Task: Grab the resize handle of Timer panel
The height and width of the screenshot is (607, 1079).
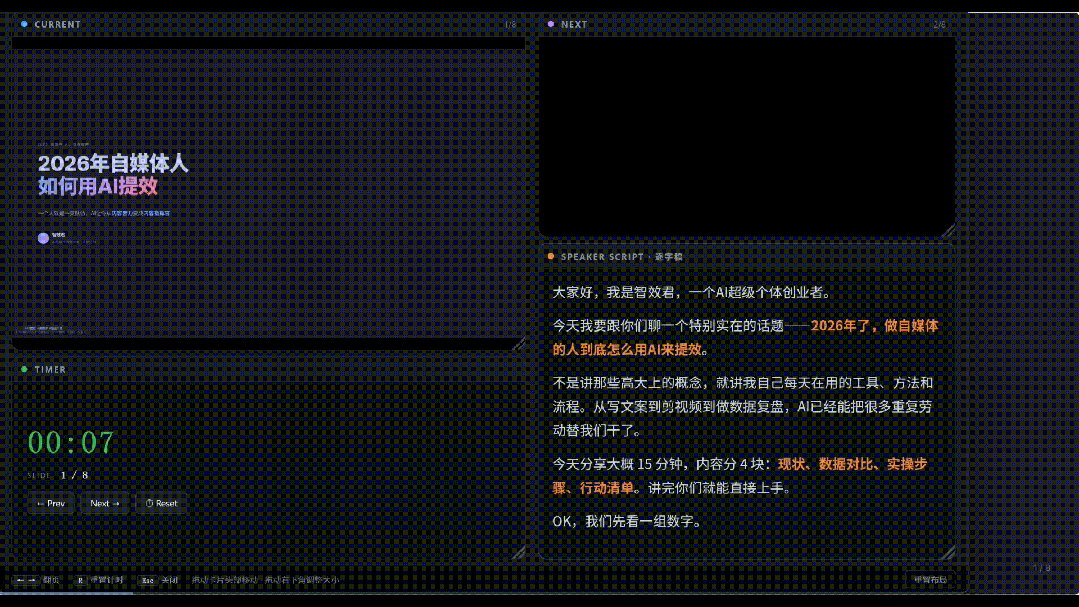Action: pyautogui.click(x=519, y=552)
